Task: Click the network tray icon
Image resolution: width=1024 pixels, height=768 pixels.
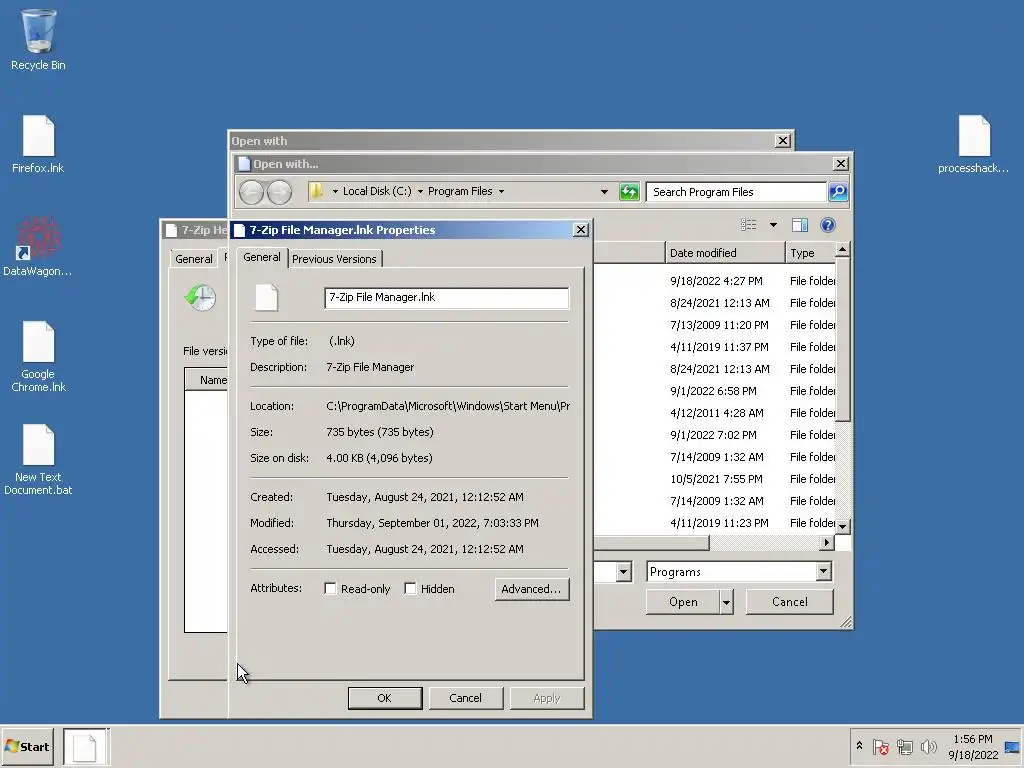Action: (x=904, y=746)
